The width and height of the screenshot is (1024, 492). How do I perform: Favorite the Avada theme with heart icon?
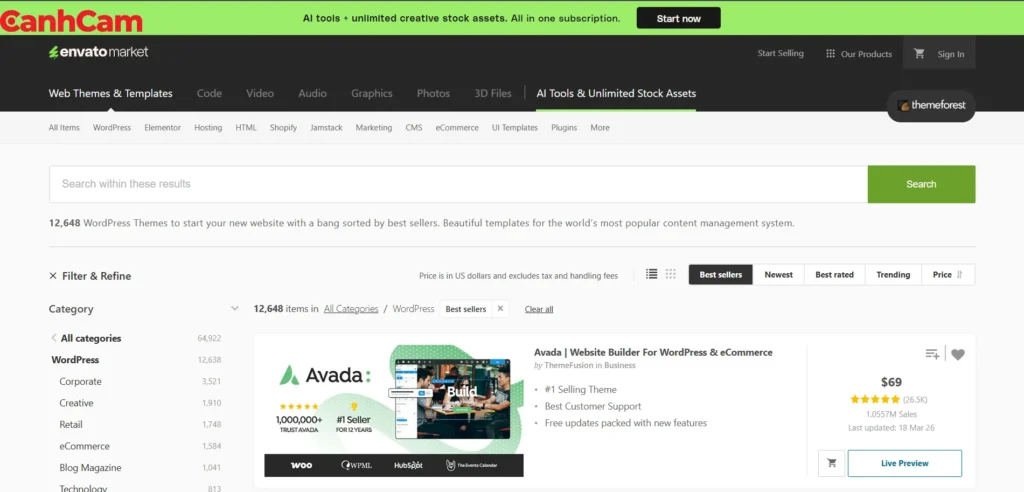click(958, 355)
